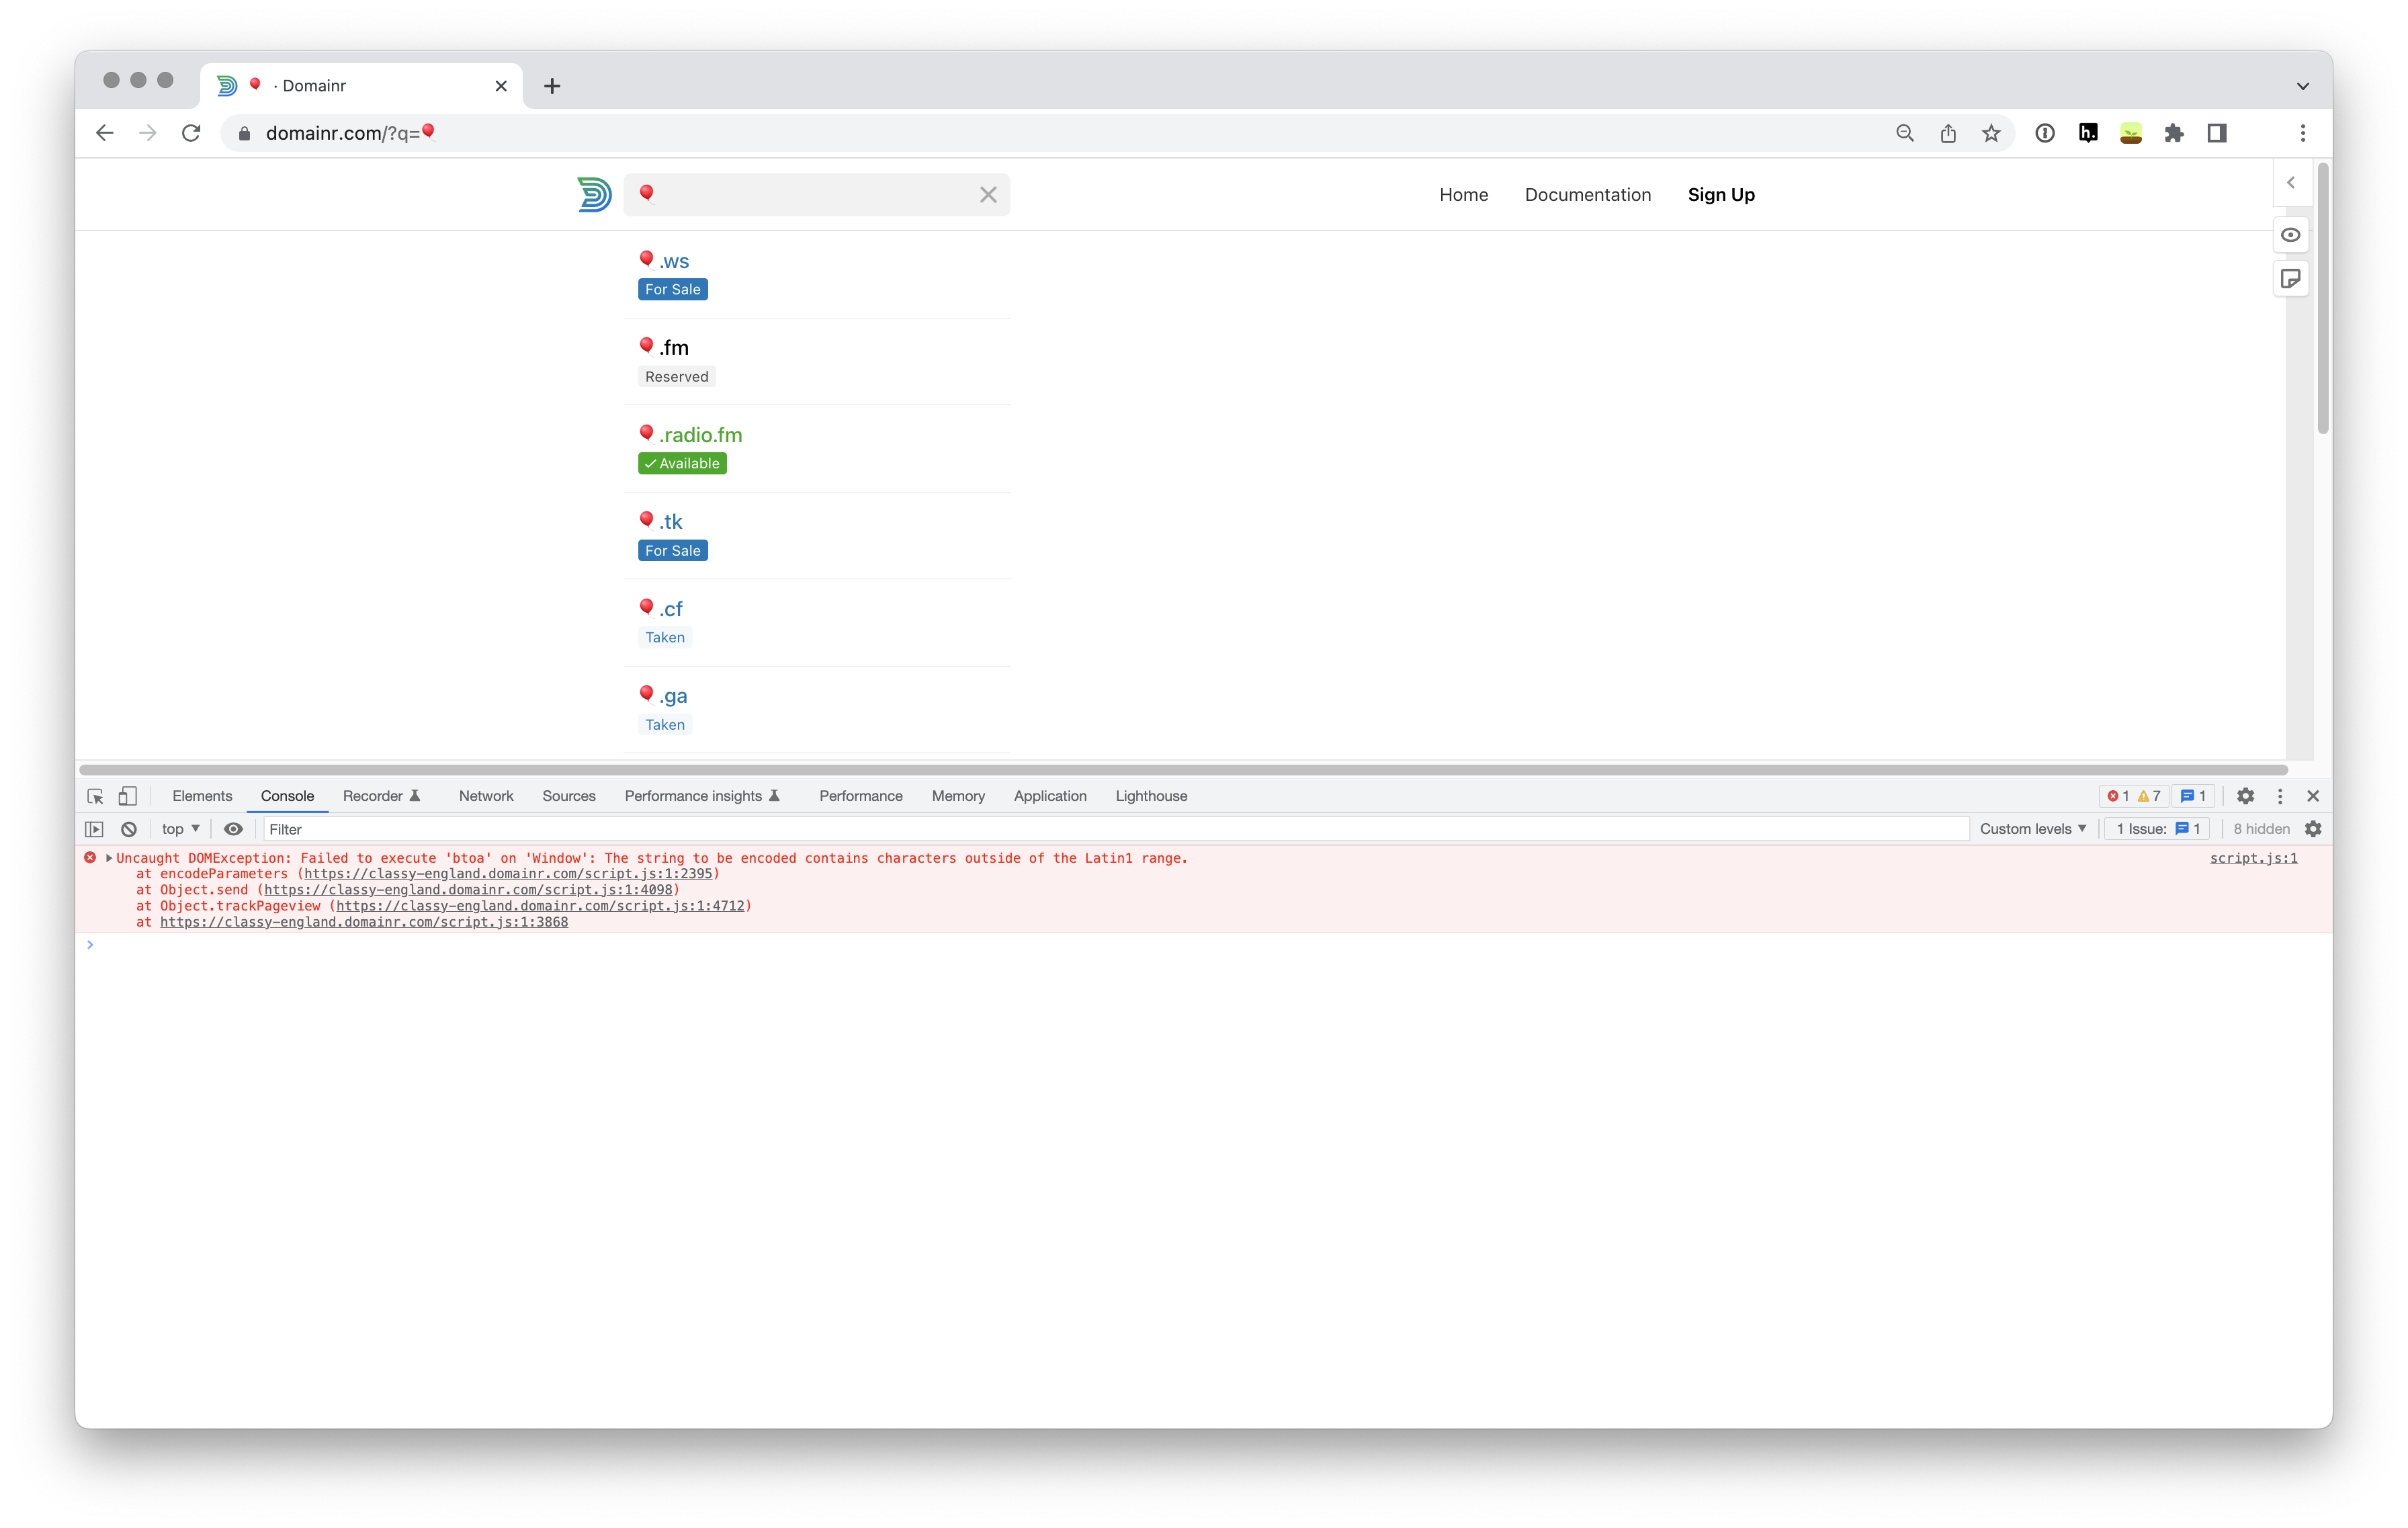Open the top context dropdown
Viewport: 2408px width, 1528px height.
[x=181, y=829]
